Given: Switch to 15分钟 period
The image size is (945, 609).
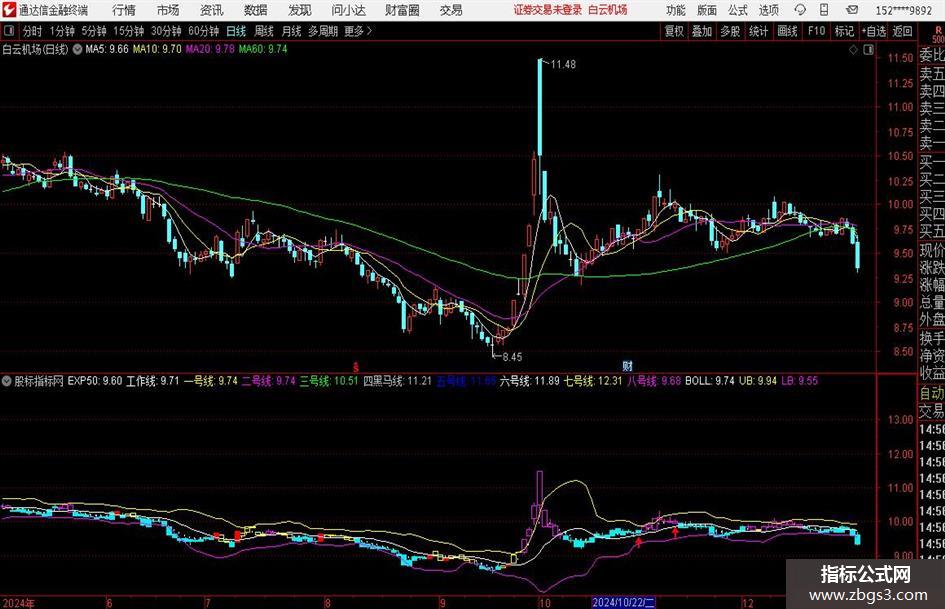Looking at the screenshot, I should 128,31.
